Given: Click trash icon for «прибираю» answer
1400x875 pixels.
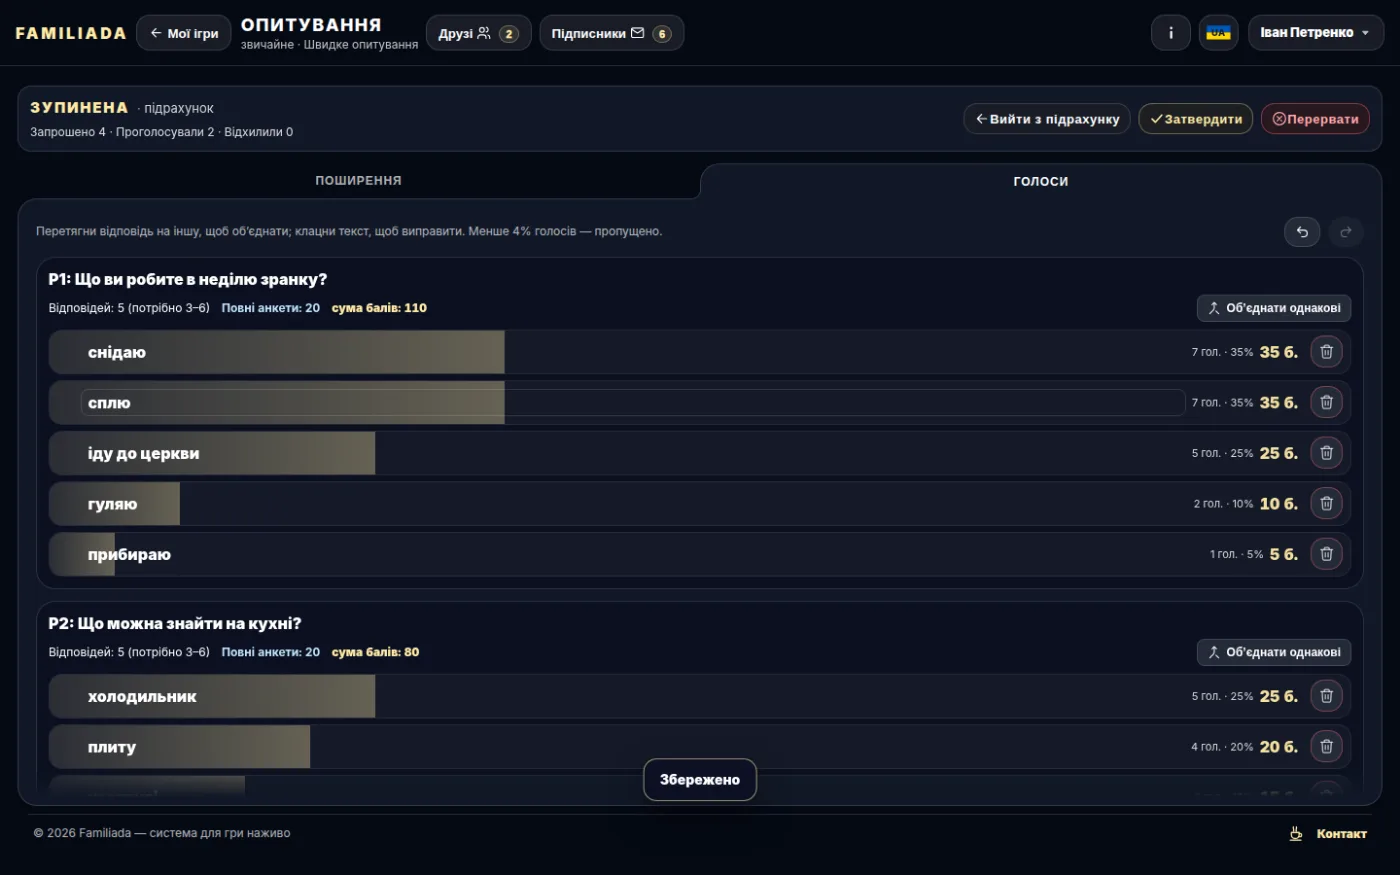Looking at the screenshot, I should pyautogui.click(x=1326, y=554).
